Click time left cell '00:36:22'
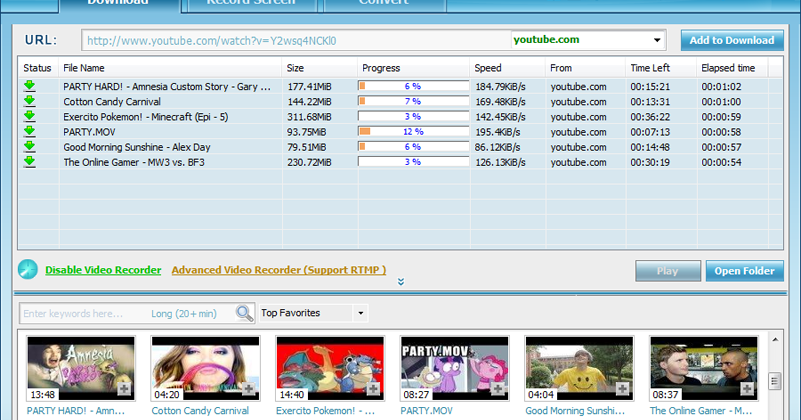This screenshot has height=420, width=801. pyautogui.click(x=650, y=116)
